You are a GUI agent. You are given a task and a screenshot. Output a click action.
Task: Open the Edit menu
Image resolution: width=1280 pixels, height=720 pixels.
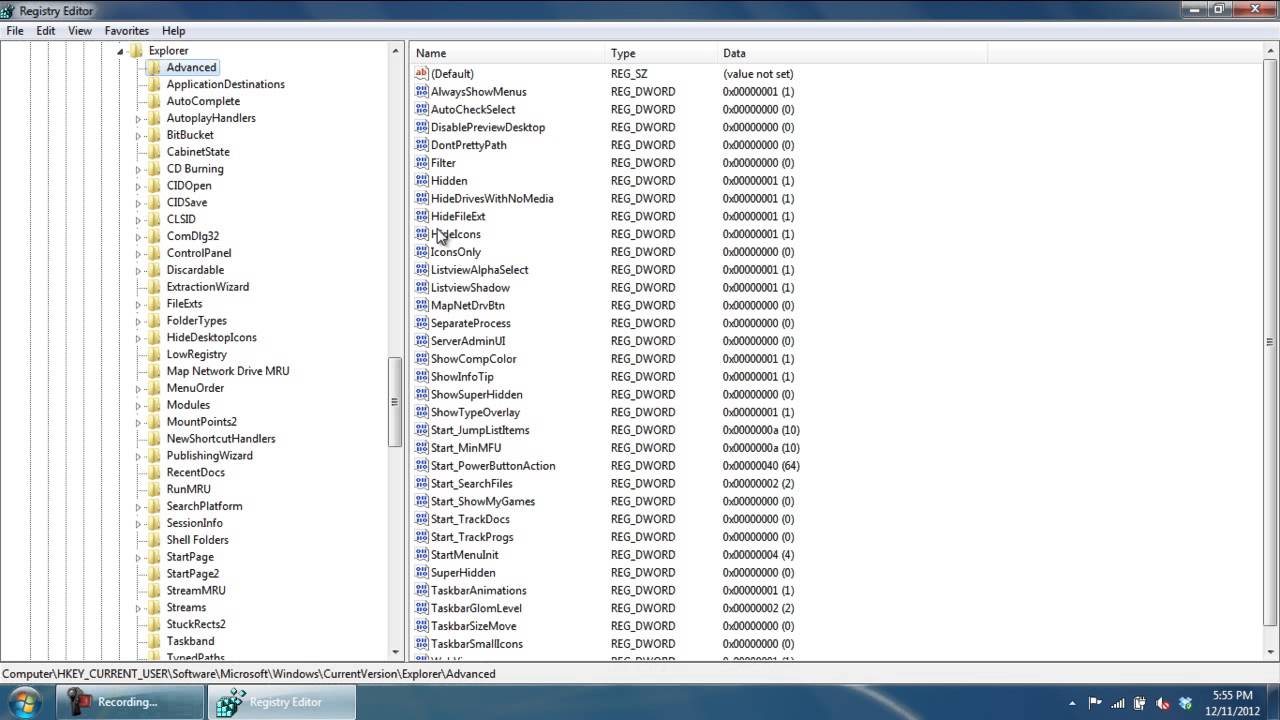pyautogui.click(x=46, y=31)
